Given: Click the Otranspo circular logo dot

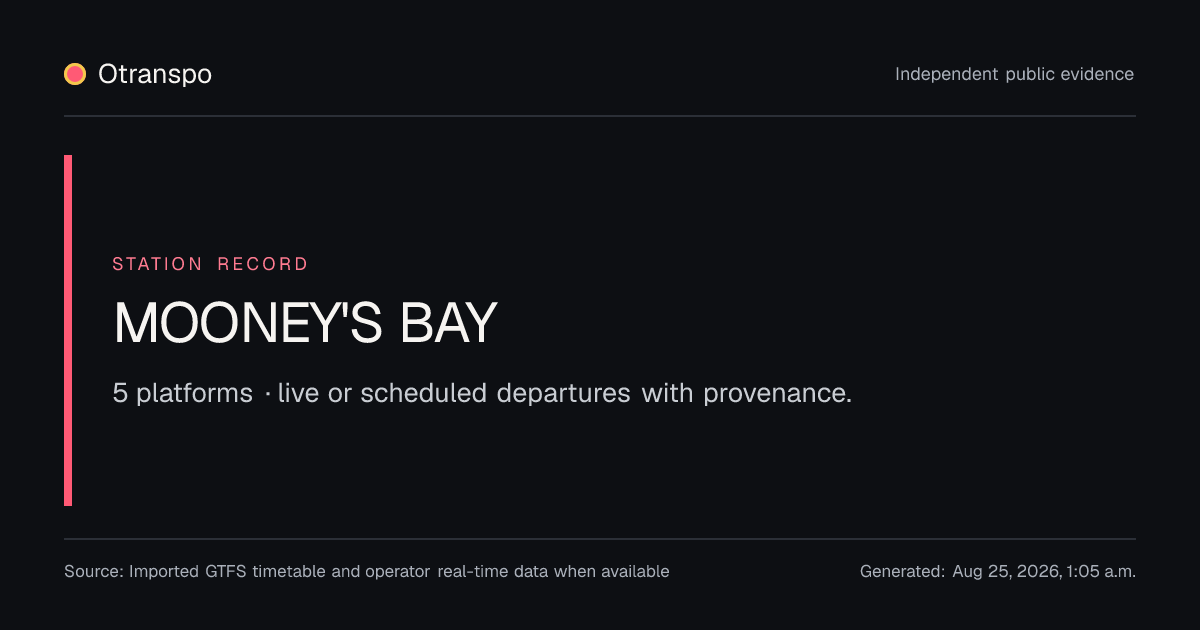Looking at the screenshot, I should coord(75,74).
